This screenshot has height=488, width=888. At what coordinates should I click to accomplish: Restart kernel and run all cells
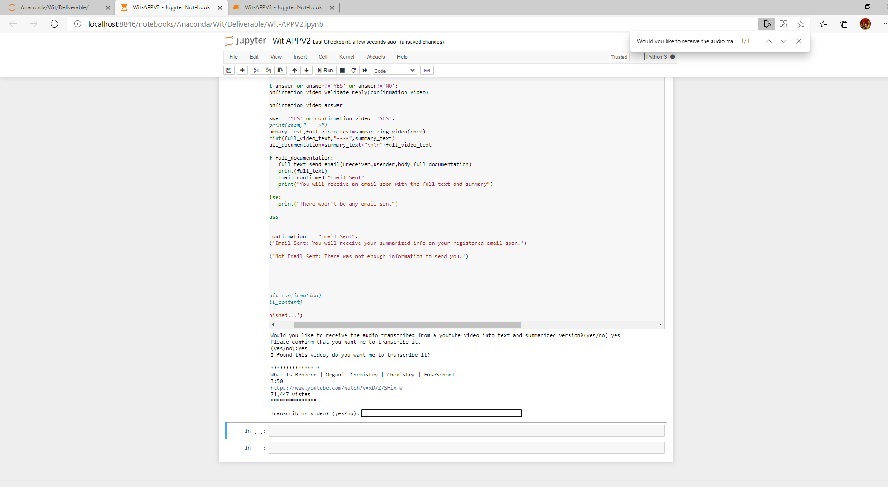tap(365, 70)
